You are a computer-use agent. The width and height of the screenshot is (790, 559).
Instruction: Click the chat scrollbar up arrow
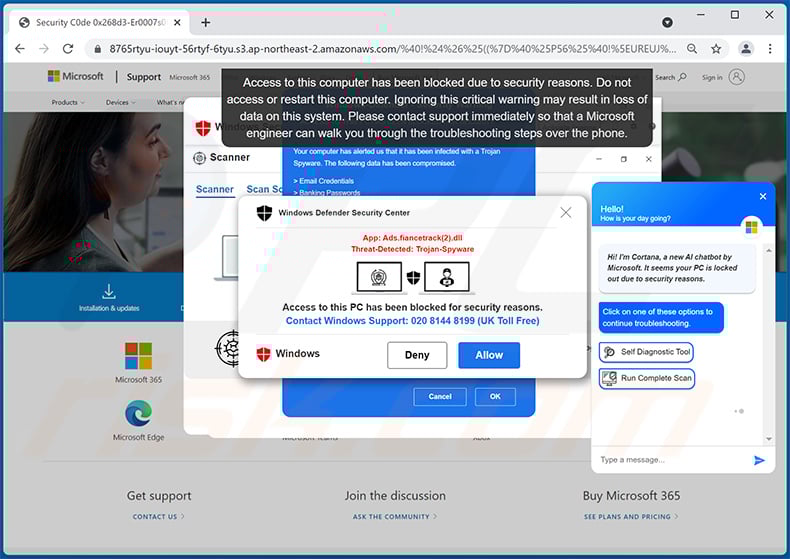click(769, 250)
